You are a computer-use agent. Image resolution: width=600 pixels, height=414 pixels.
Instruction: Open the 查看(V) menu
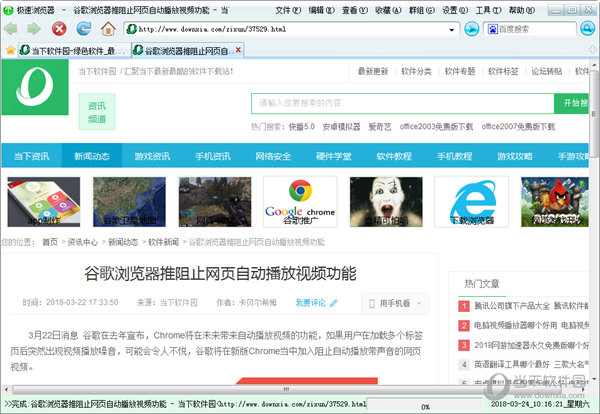(x=355, y=10)
